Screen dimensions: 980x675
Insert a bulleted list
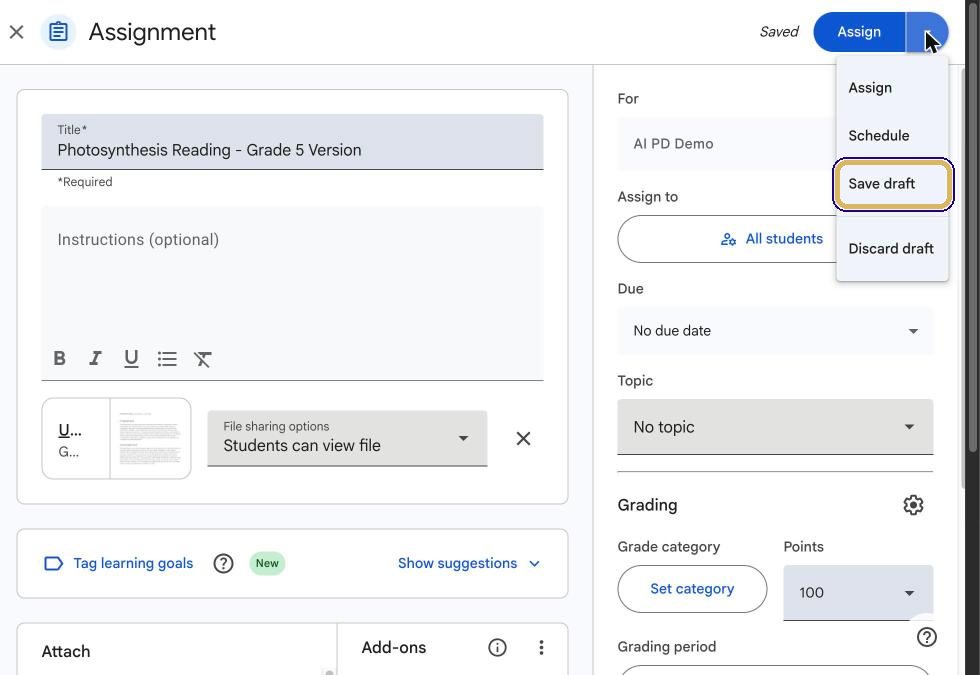[167, 359]
